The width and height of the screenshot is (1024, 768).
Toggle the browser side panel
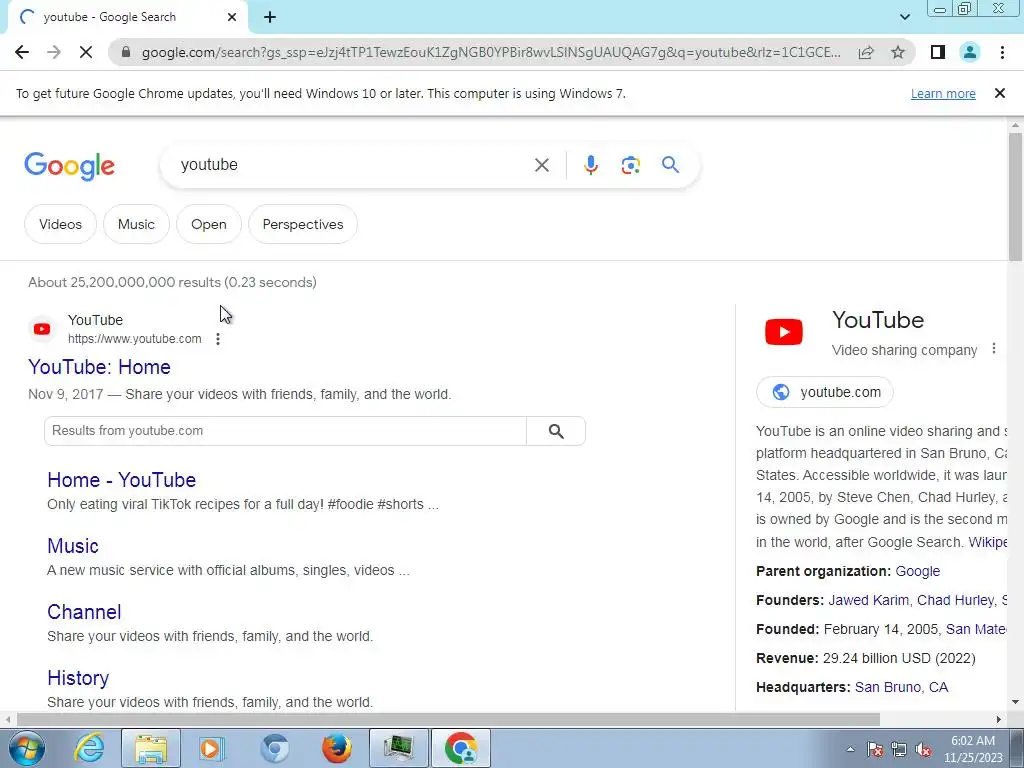pos(938,52)
